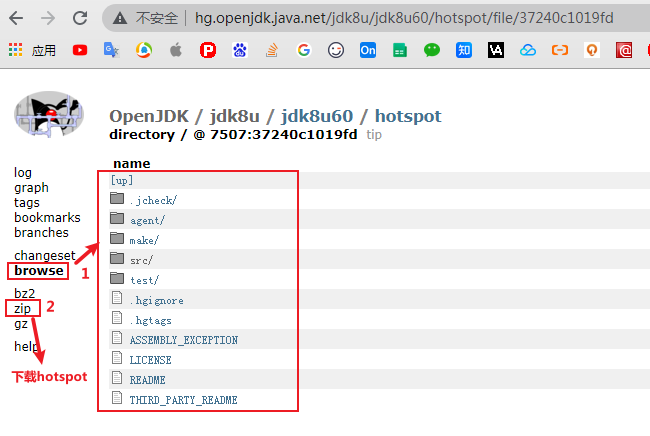The height and width of the screenshot is (436, 650).
Task: Open the WeChat green bubble bookmark
Action: click(x=432, y=50)
